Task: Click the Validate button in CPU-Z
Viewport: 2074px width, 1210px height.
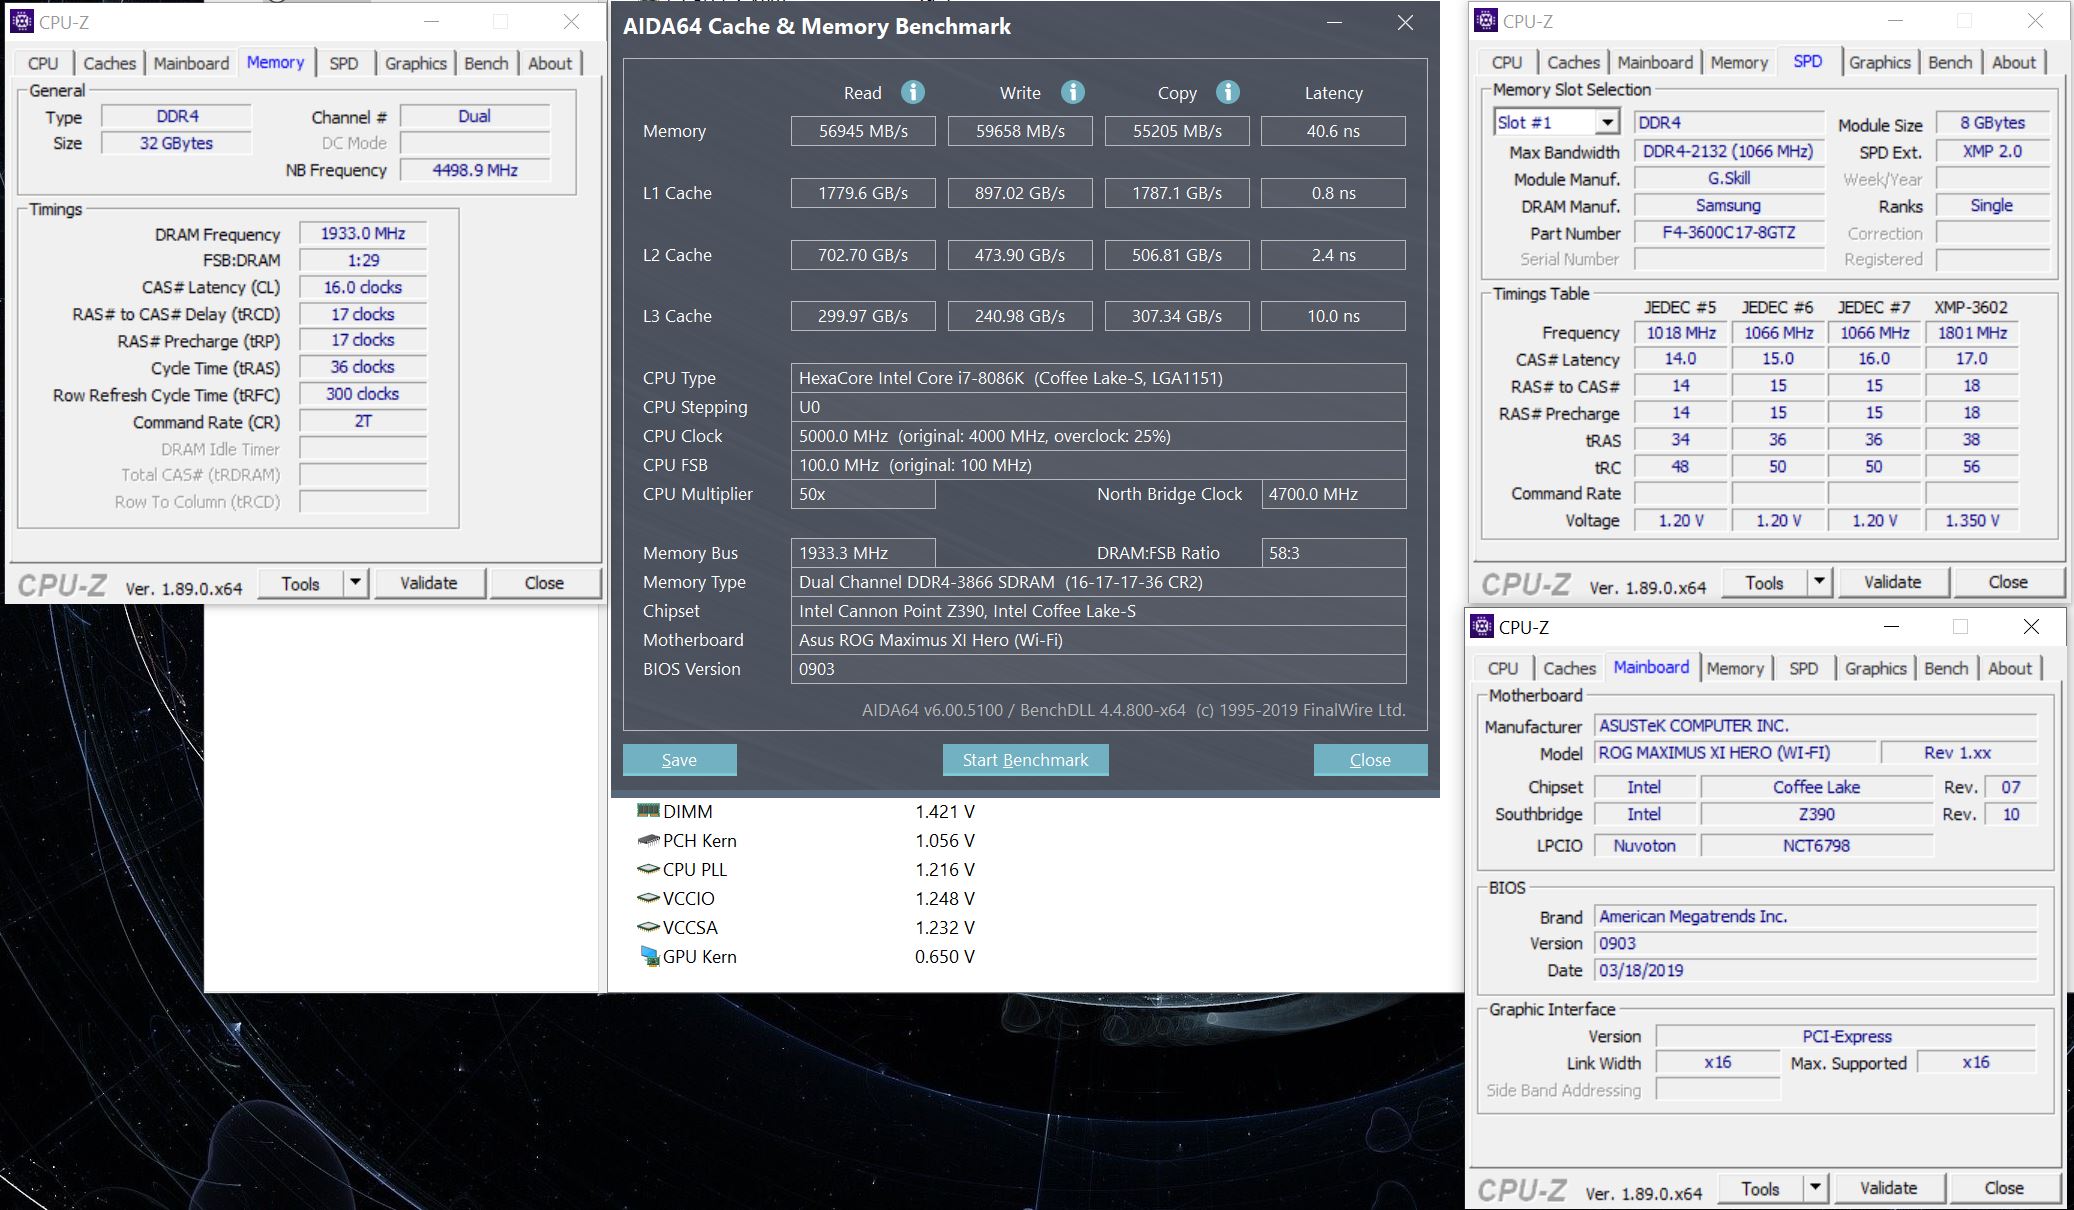Action: pyautogui.click(x=428, y=582)
